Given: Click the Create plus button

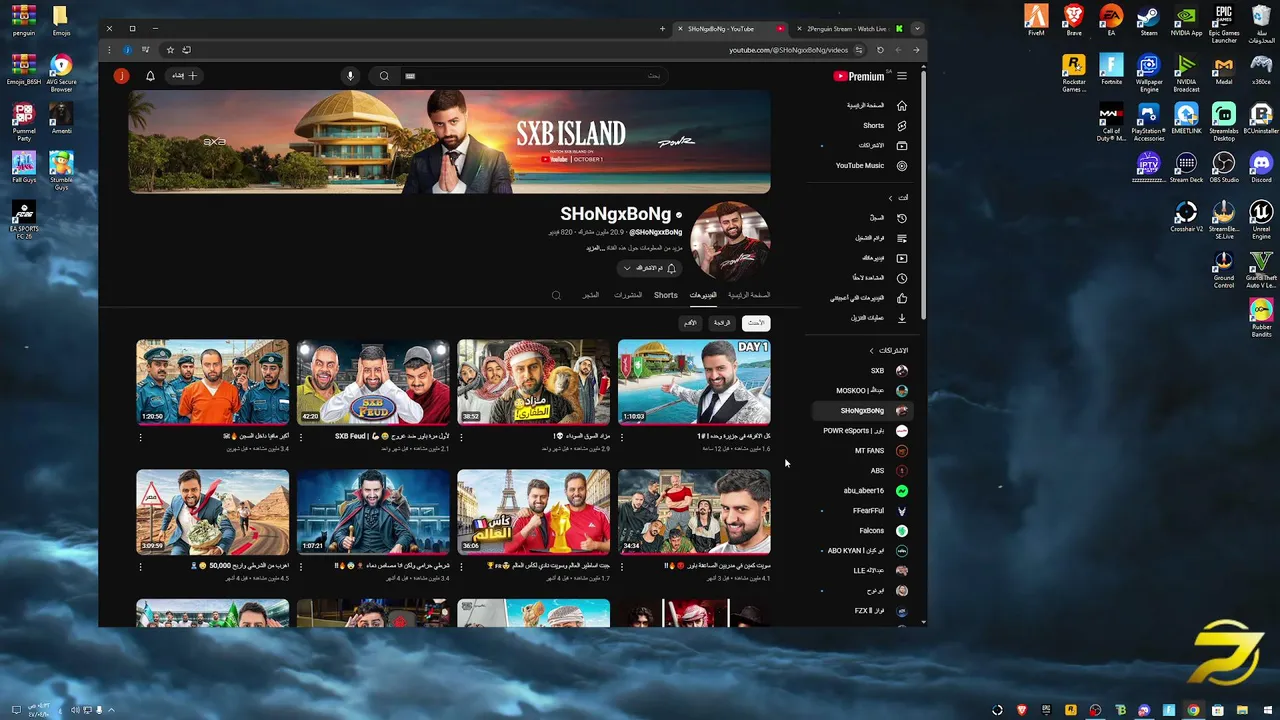Looking at the screenshot, I should point(185,76).
